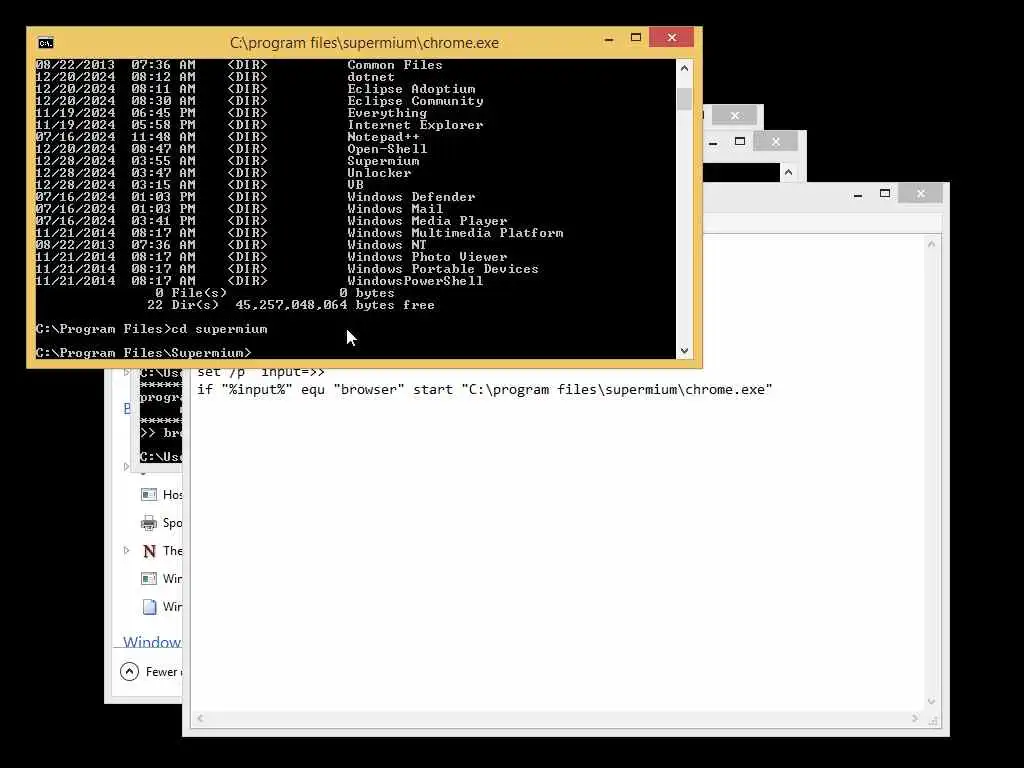
Task: Minimize the Notepad window
Action: 858,194
